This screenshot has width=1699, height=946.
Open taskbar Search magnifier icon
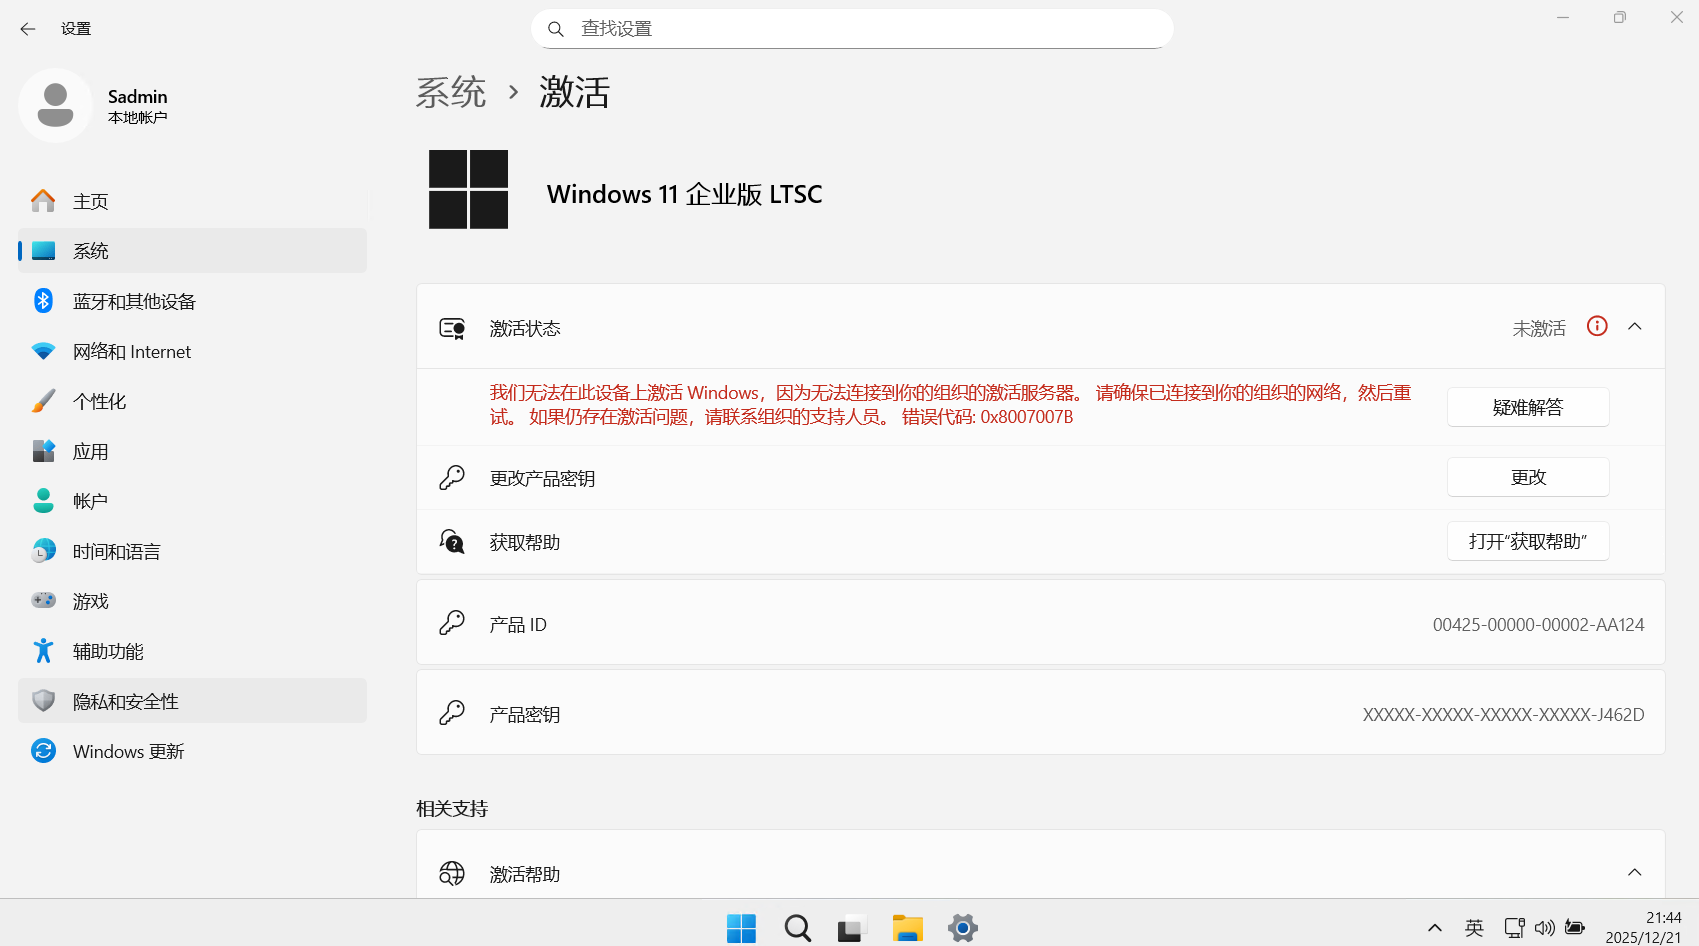(797, 928)
